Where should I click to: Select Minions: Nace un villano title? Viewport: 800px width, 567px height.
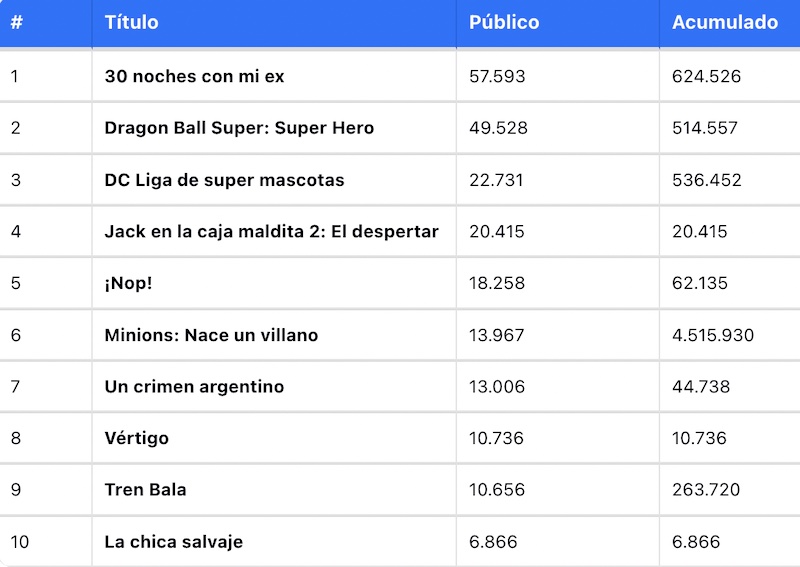pyautogui.click(x=211, y=335)
